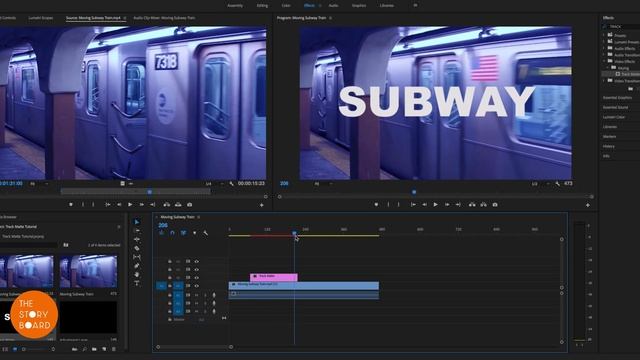This screenshot has height=360, width=640.
Task: Click Extract button in Program monitor
Action: 483,204
